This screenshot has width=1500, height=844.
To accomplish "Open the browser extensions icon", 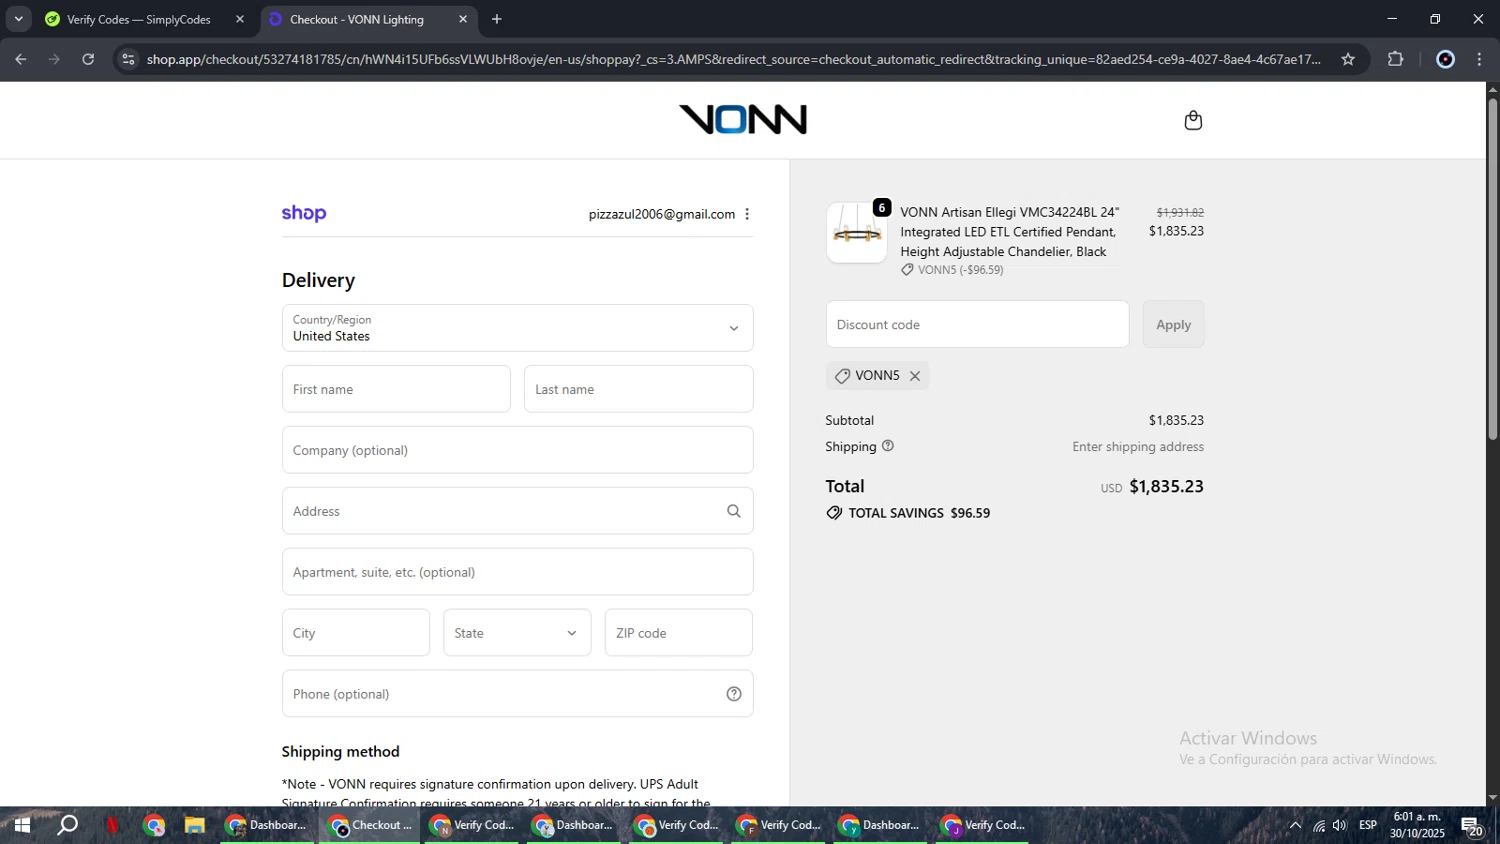I will (x=1396, y=59).
